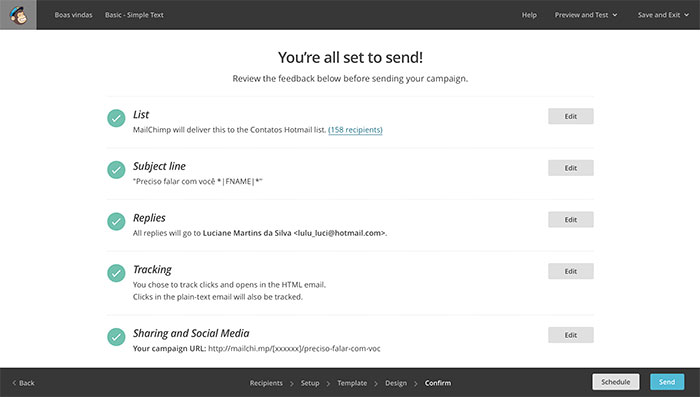Go to the Template step
700x397 pixels.
coord(352,383)
